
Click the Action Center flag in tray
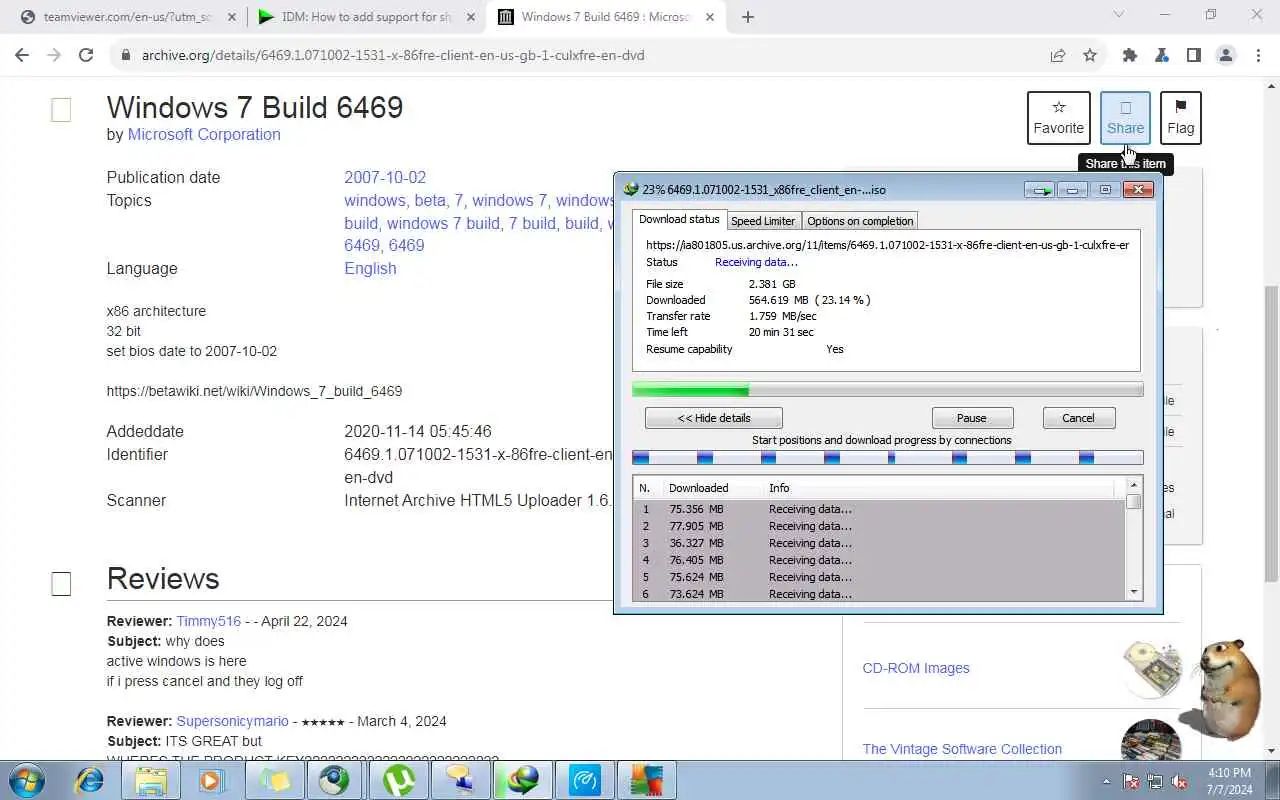[1131, 781]
